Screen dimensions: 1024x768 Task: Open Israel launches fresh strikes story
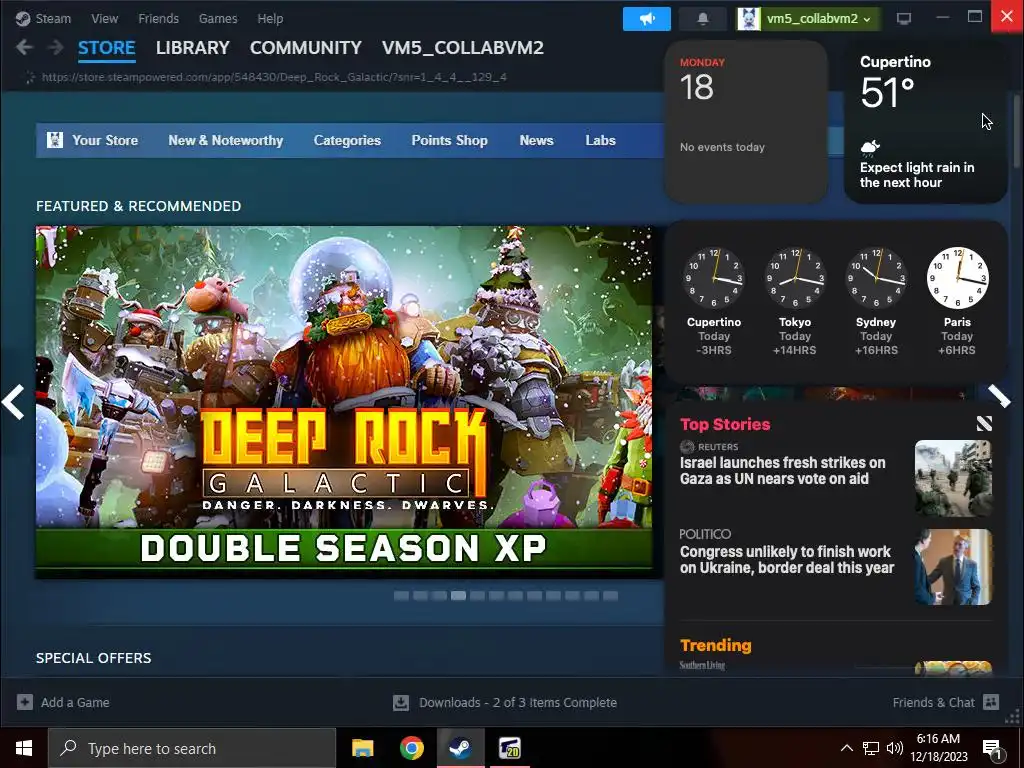(782, 470)
